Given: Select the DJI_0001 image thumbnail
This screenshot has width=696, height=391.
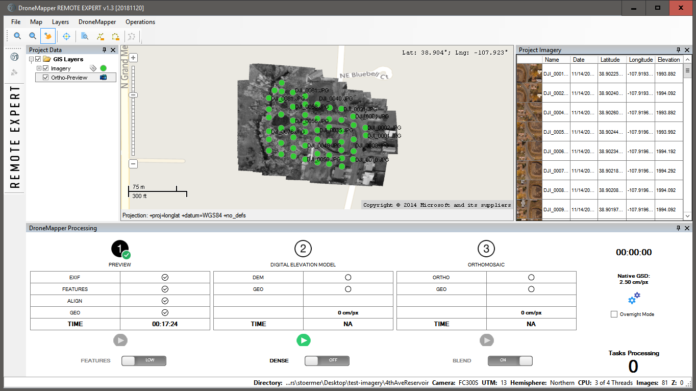Looking at the screenshot, I should [529, 74].
